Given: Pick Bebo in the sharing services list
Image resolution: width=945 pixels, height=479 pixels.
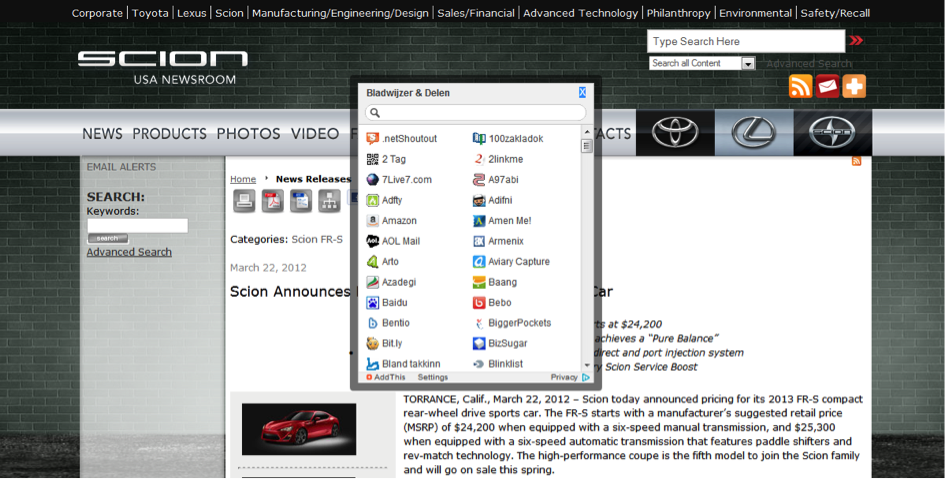Looking at the screenshot, I should tap(499, 302).
